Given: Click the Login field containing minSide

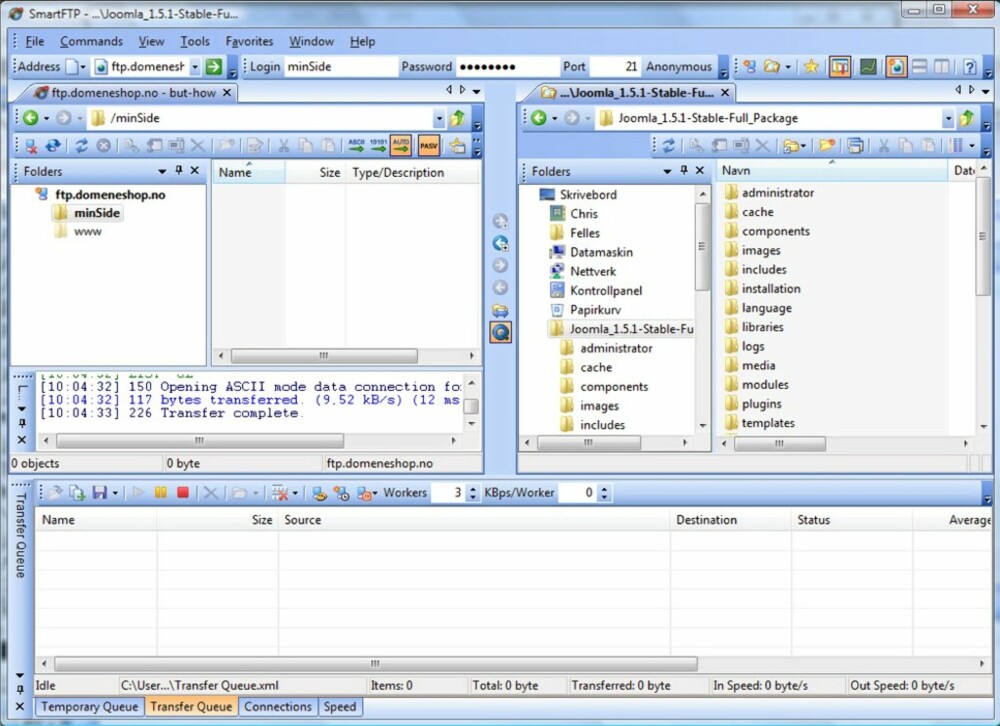Looking at the screenshot, I should 340,66.
